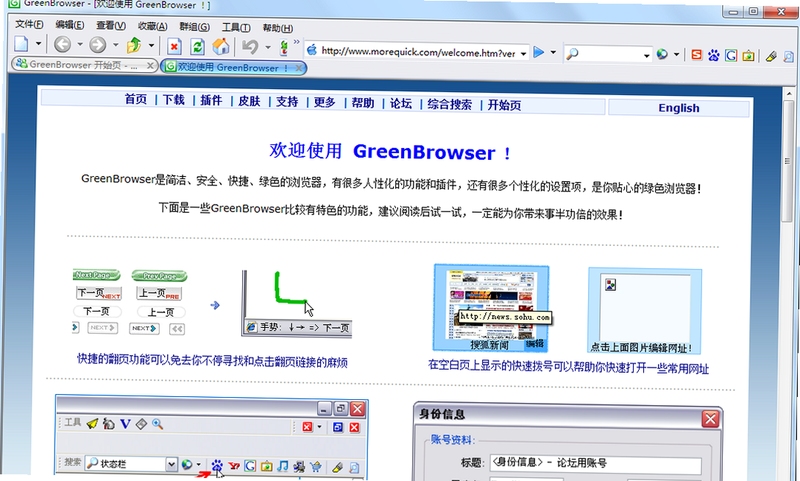
Task: Expand the search box history dropdown
Action: click(x=646, y=55)
